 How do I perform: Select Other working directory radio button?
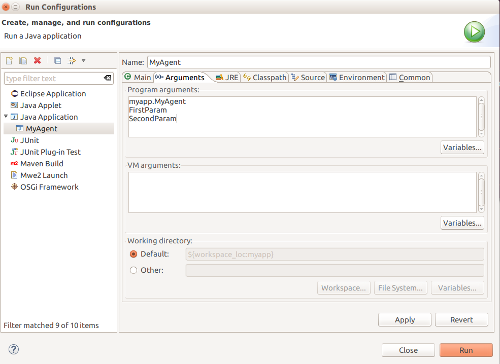point(133,270)
